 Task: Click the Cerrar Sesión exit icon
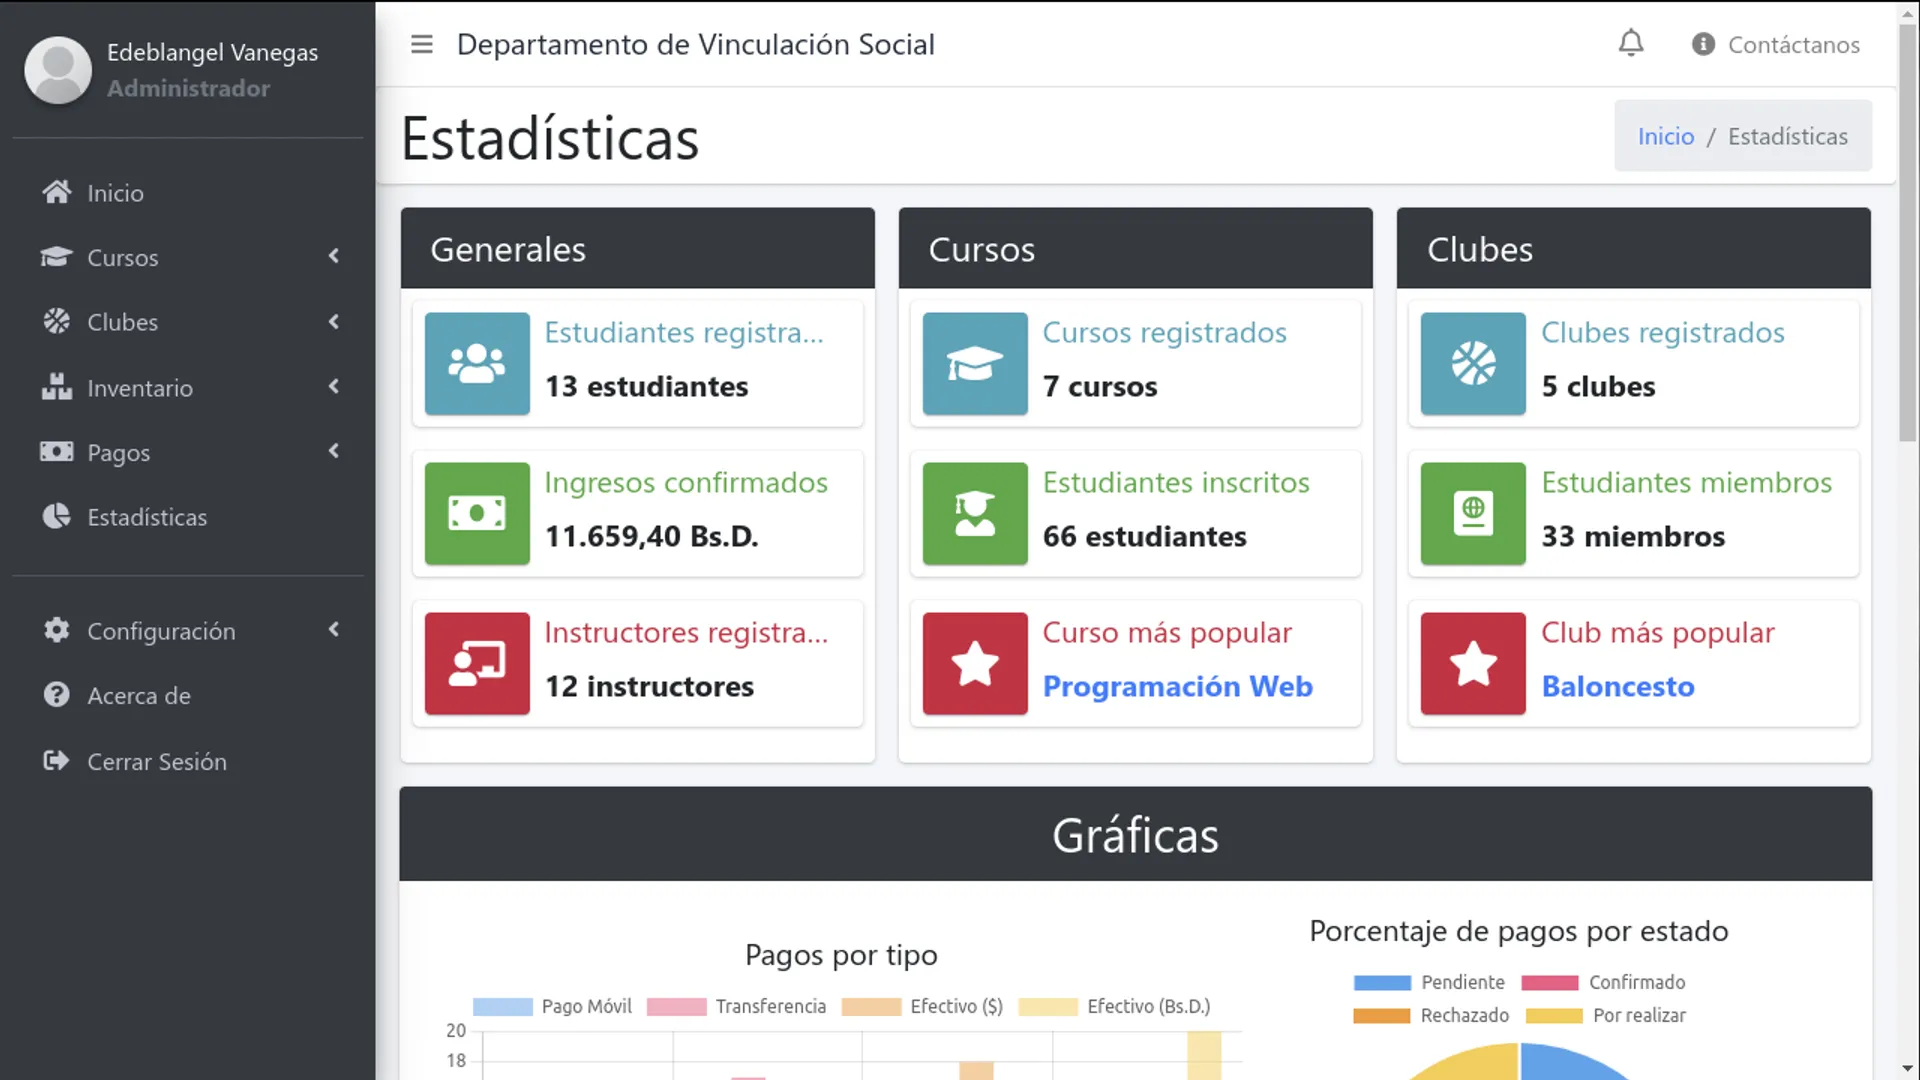coord(57,761)
